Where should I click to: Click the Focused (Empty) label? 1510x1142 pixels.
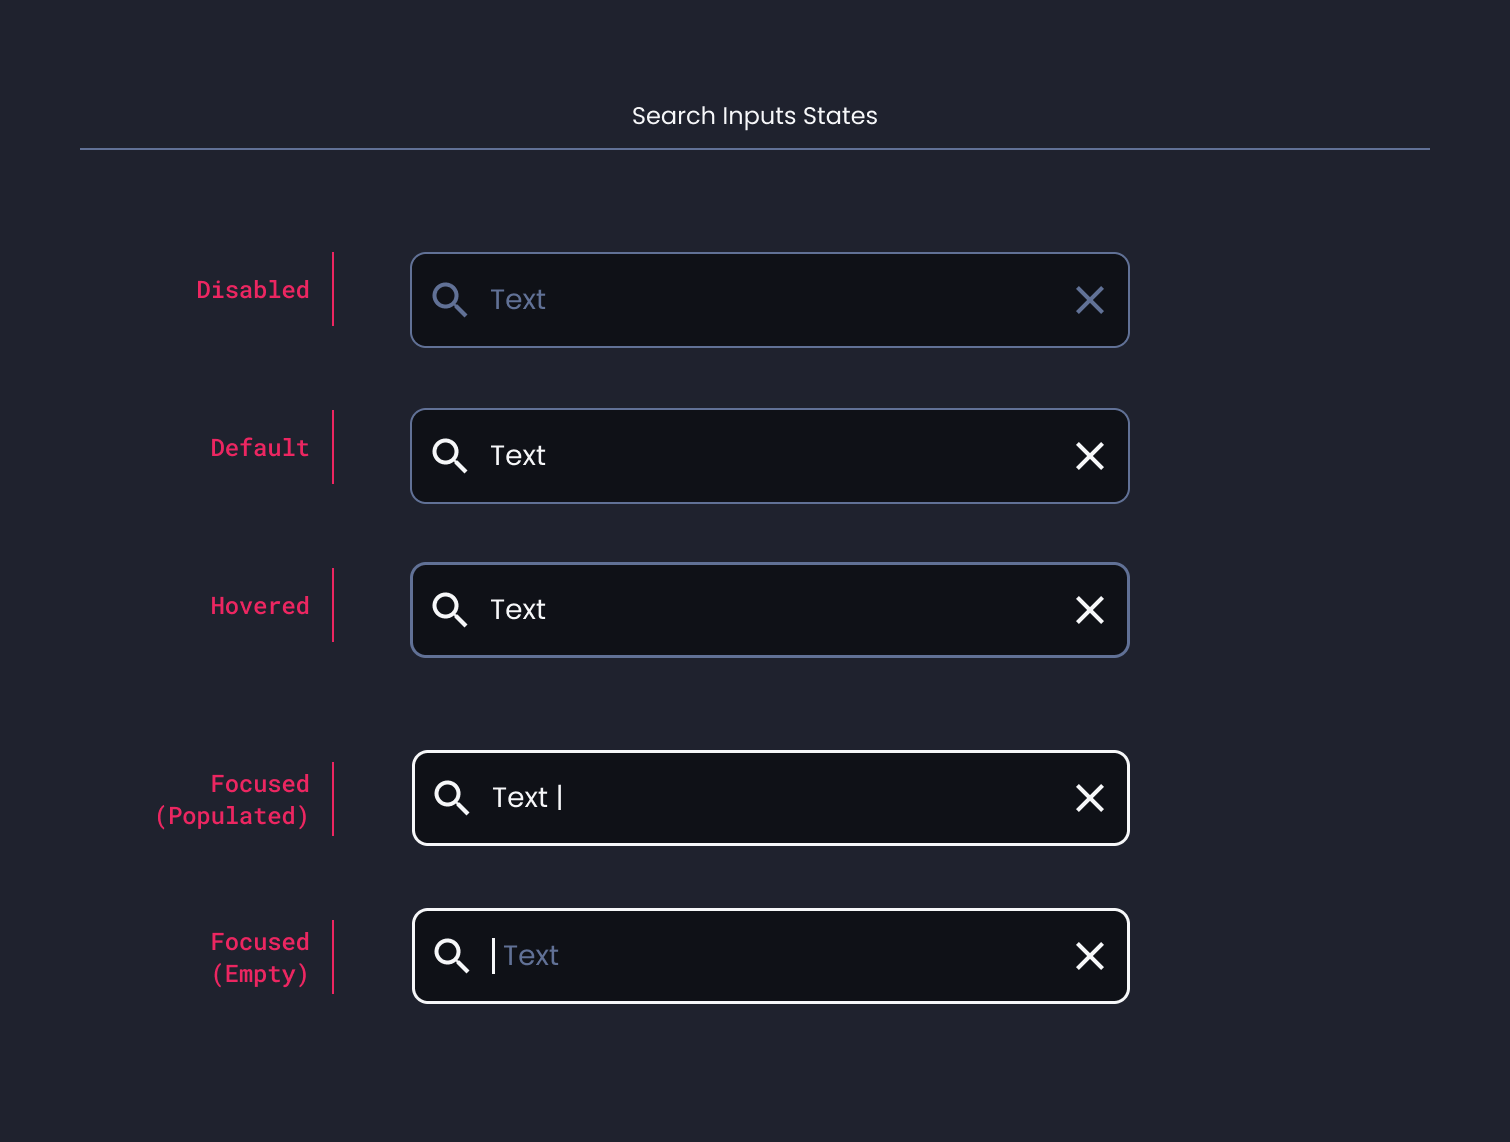click(x=259, y=957)
